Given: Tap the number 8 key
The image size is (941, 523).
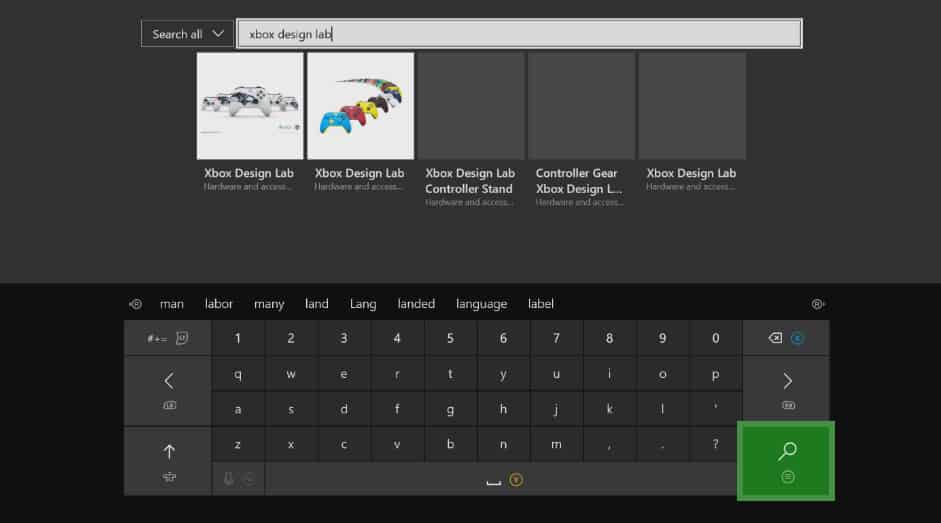Looking at the screenshot, I should coord(609,338).
